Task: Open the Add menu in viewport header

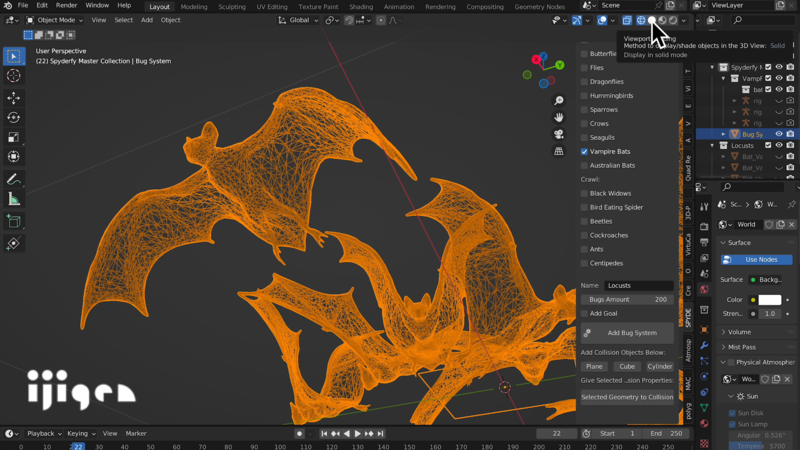Action: pos(147,20)
